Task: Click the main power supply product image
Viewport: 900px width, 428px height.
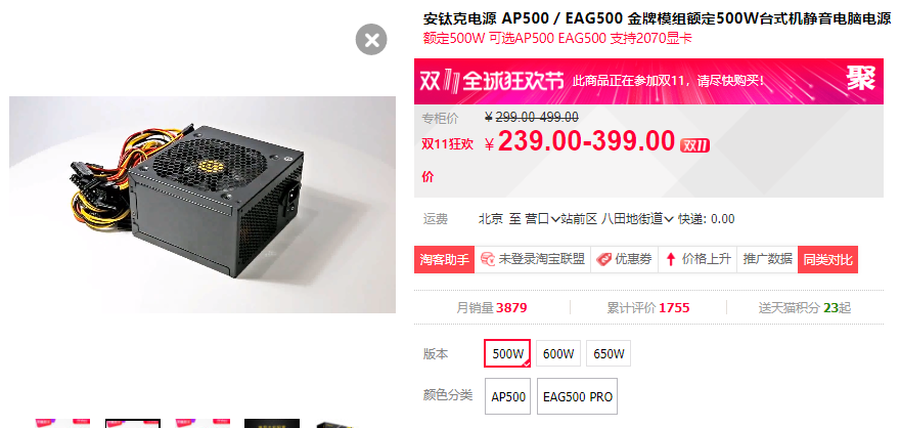Action: tap(203, 205)
